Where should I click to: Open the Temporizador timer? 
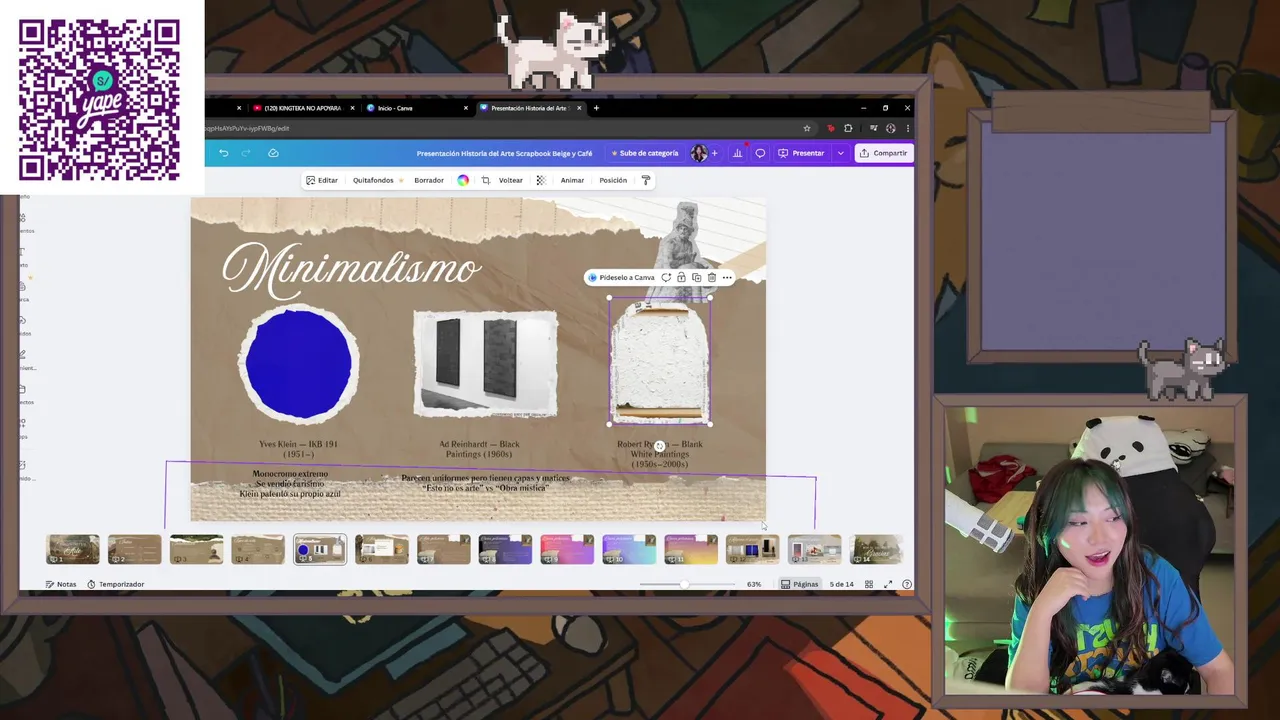point(115,584)
